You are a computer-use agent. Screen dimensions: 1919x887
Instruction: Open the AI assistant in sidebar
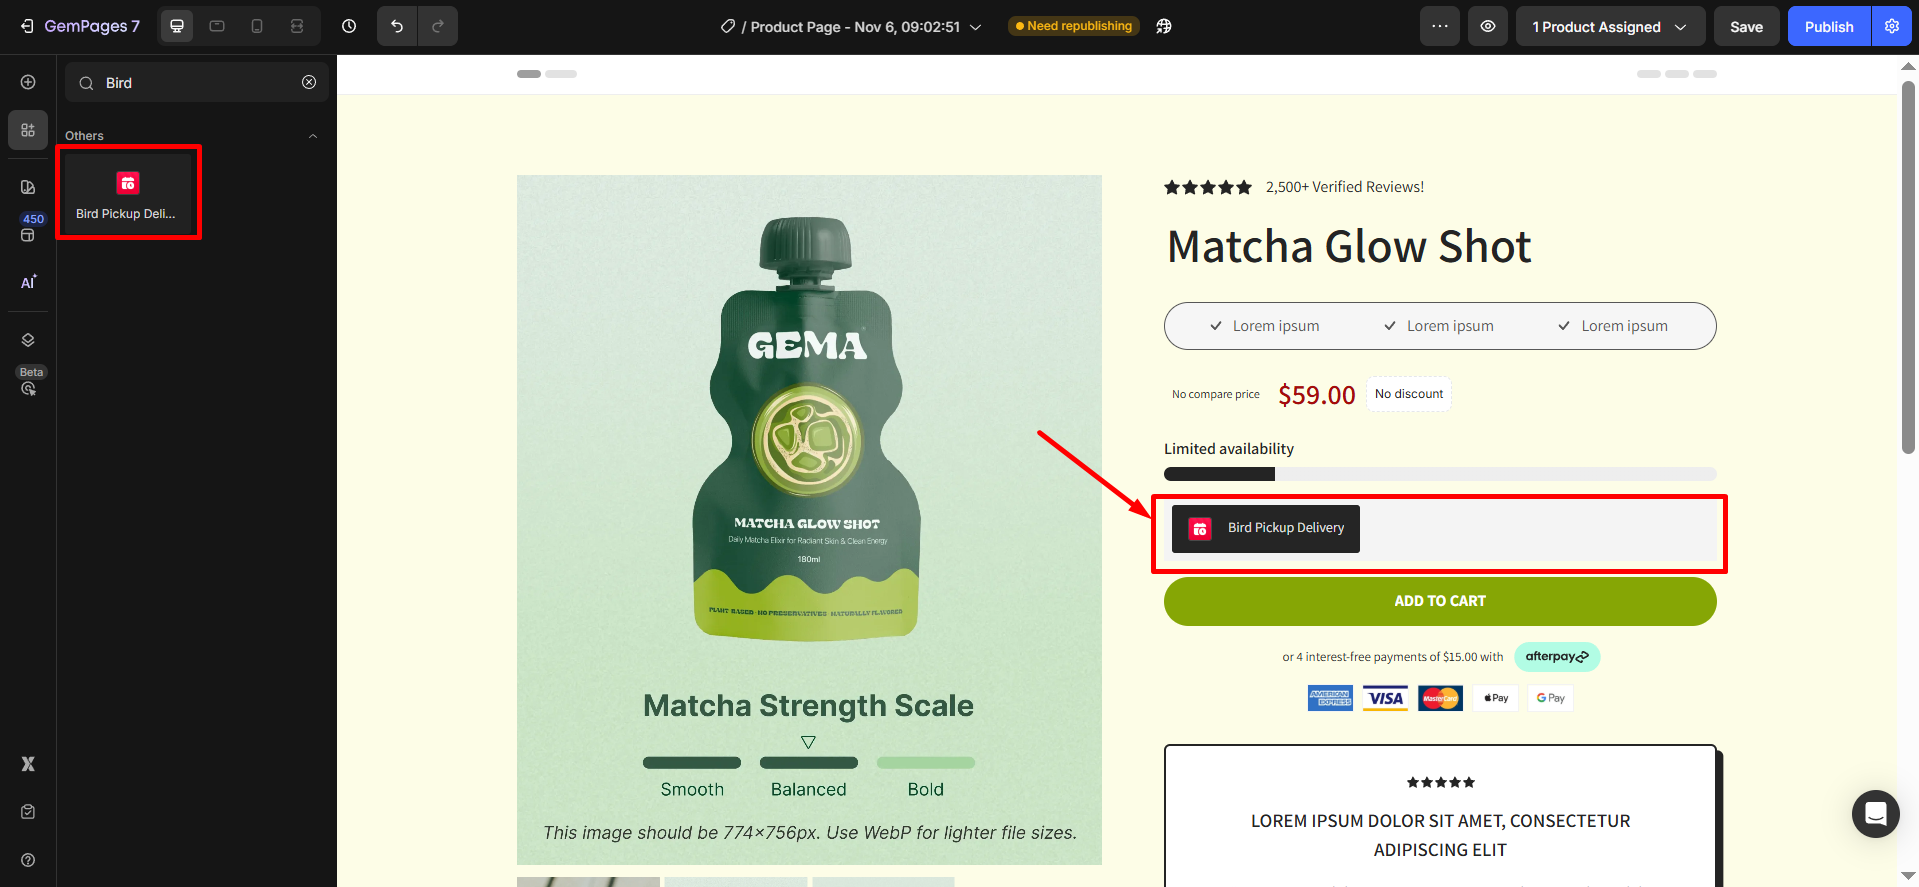(28, 283)
